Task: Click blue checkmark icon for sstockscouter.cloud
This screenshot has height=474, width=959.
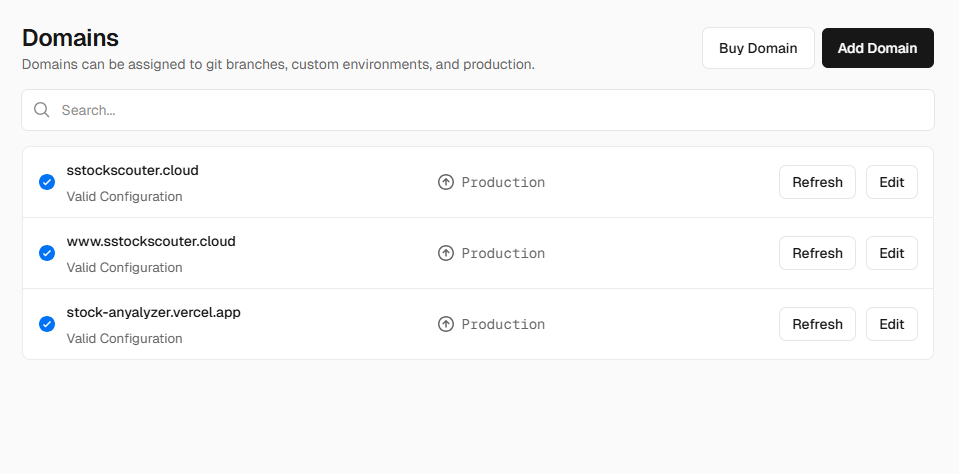Action: point(47,182)
